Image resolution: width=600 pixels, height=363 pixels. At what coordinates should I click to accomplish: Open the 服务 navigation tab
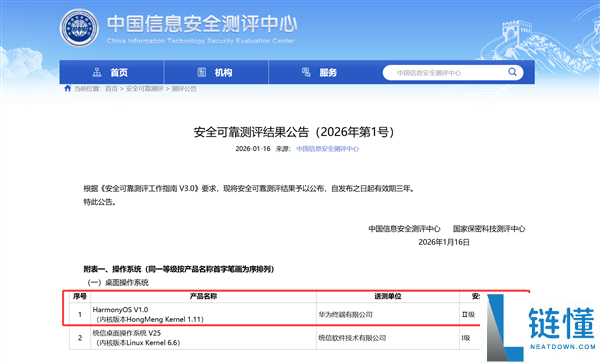click(x=321, y=72)
